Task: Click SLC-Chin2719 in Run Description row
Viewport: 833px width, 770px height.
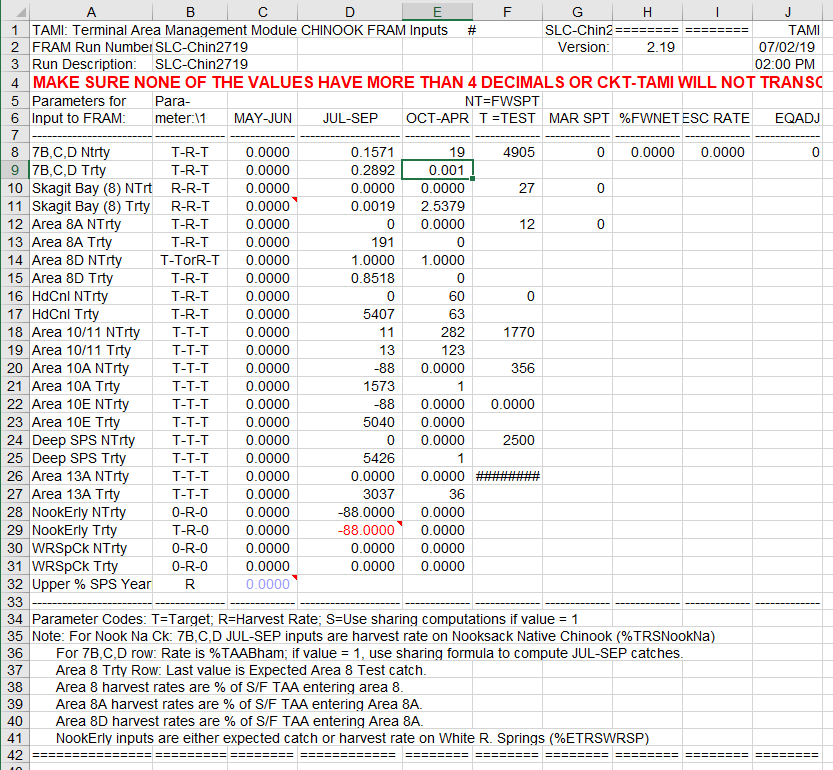Action: 201,64
